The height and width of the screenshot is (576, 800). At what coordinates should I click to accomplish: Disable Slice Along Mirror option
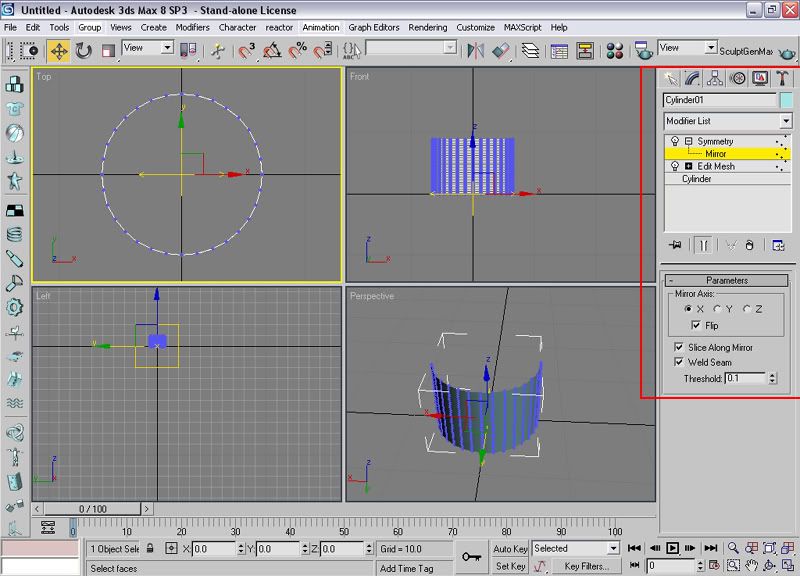[680, 347]
